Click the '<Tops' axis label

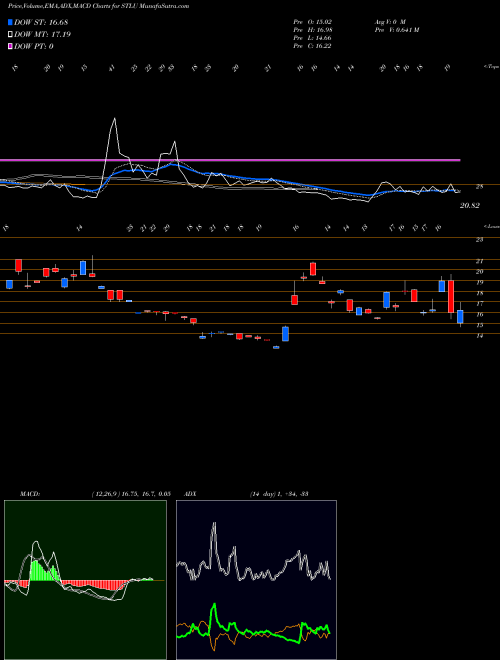(x=491, y=67)
